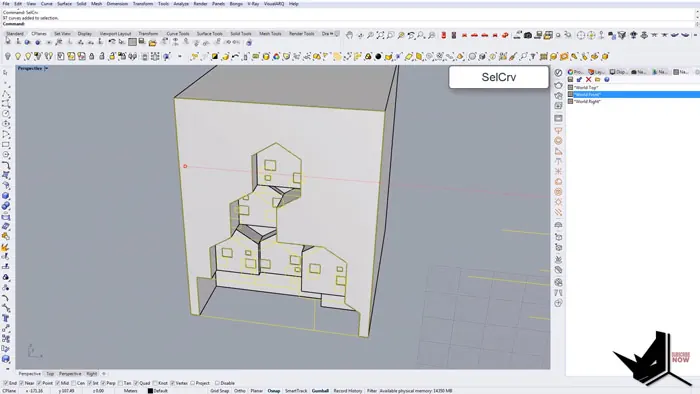The width and height of the screenshot is (700, 394).
Task: Switch to the Right viewport tab
Action: tap(92, 373)
